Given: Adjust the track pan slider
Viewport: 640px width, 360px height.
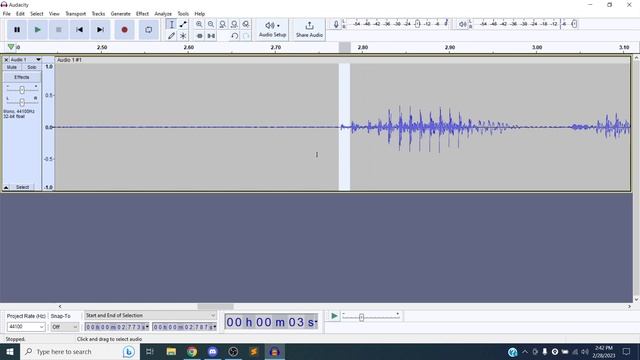Looking at the screenshot, I should tap(22, 102).
